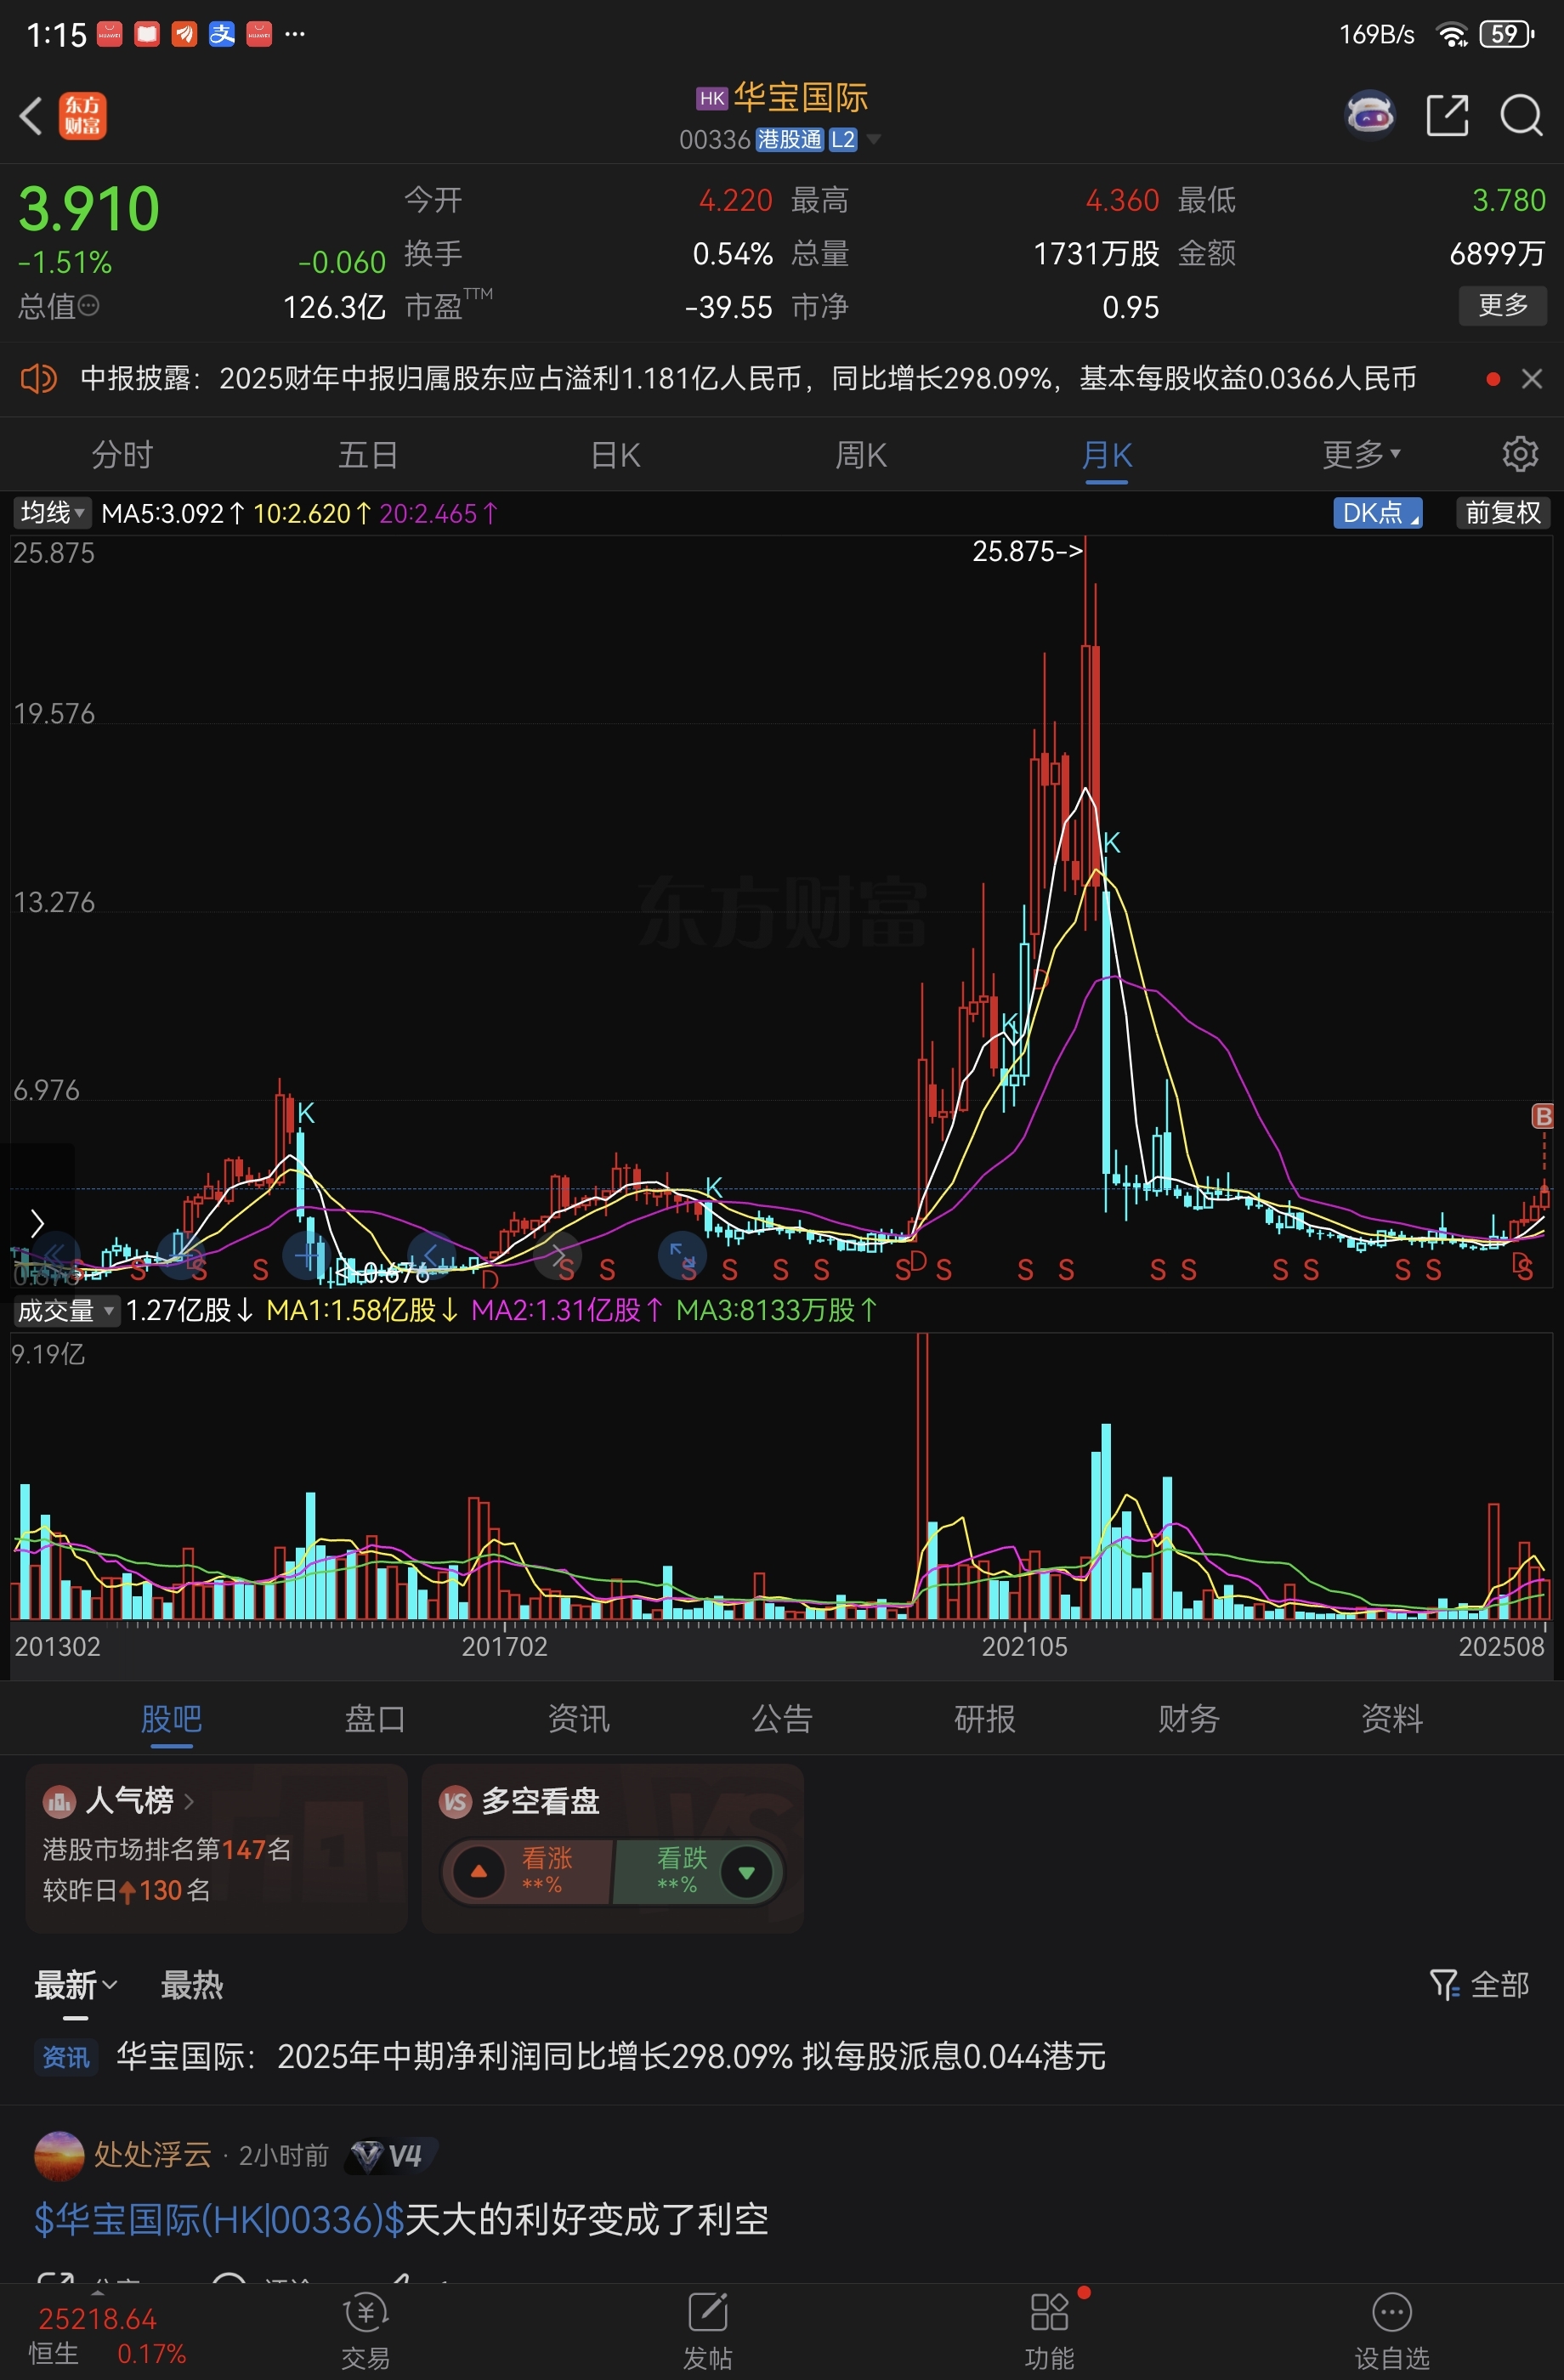
Task: Switch to 资讯 tab
Action: pos(578,1719)
